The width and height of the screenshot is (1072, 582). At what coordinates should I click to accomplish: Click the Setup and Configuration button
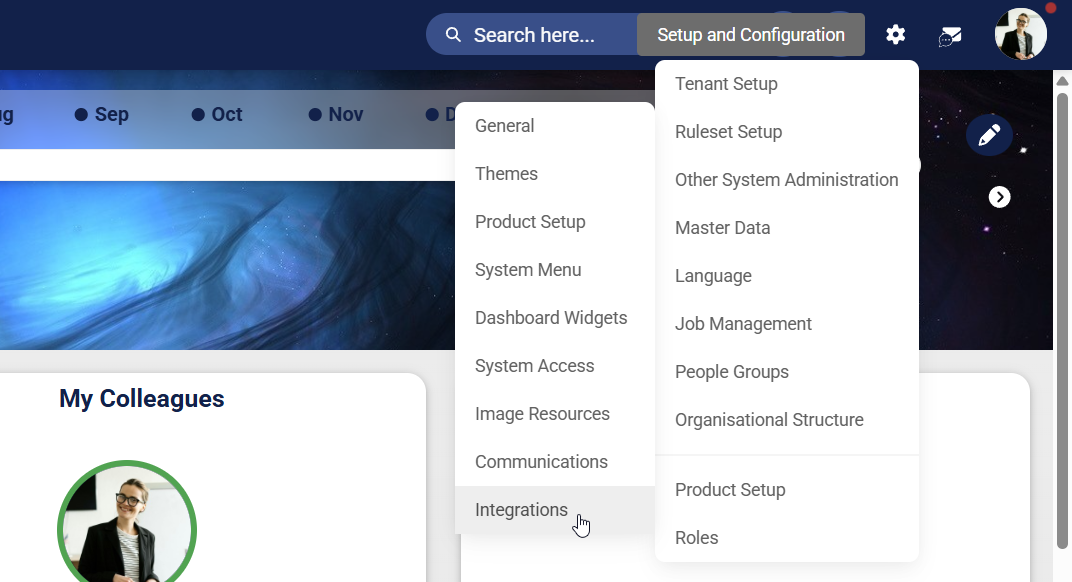[x=750, y=34]
